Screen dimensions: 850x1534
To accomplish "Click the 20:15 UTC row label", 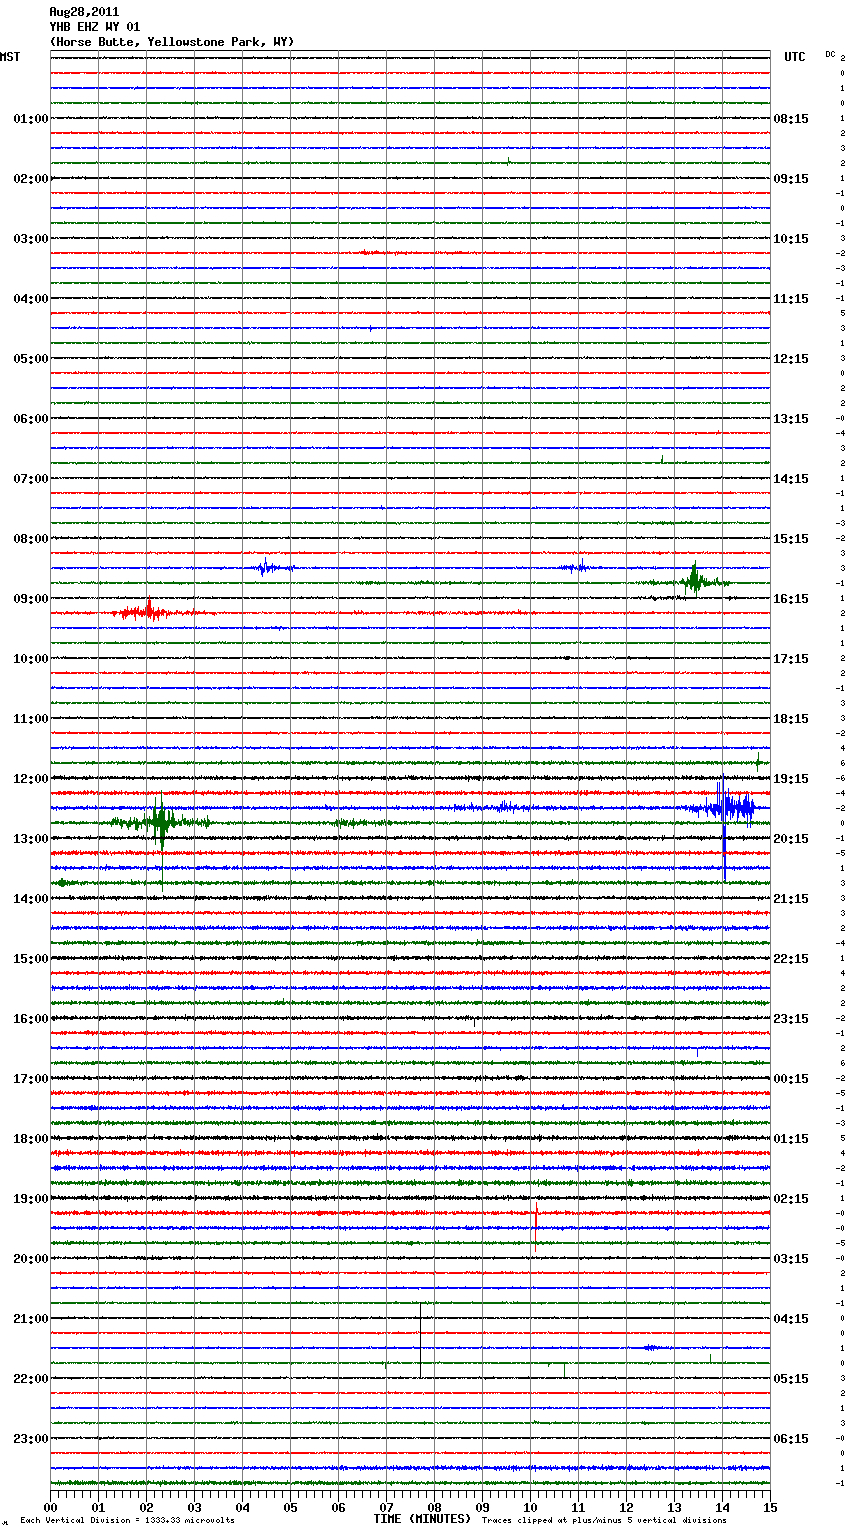I will click(x=791, y=839).
